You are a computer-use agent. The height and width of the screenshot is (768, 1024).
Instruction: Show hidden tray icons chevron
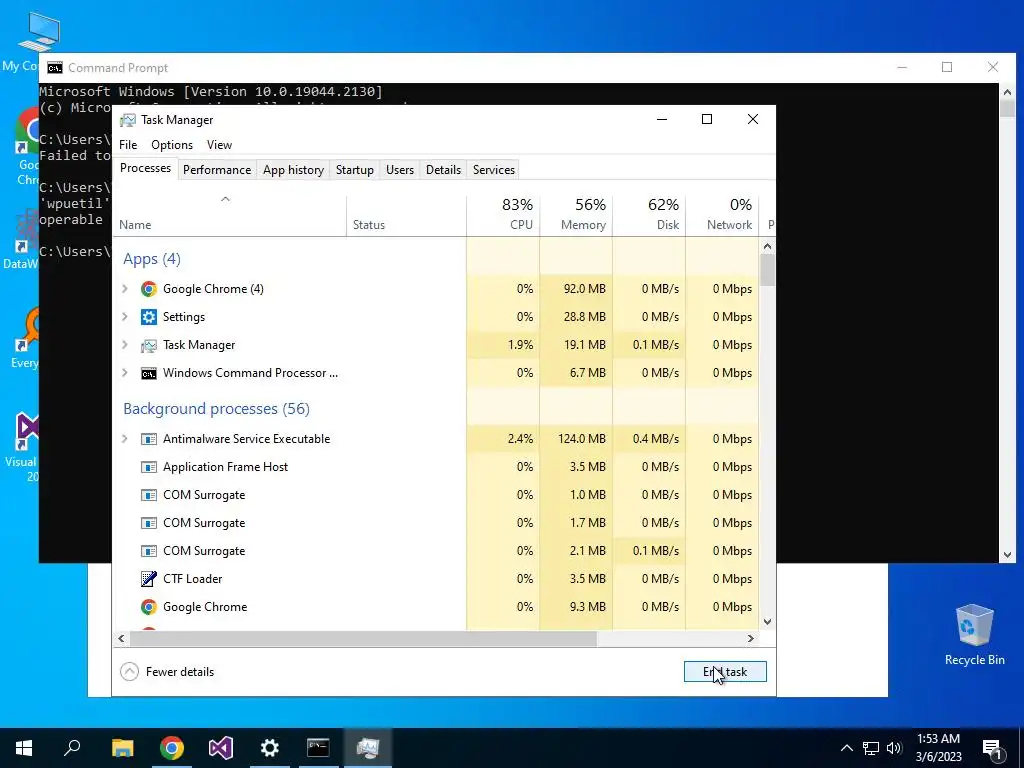846,748
